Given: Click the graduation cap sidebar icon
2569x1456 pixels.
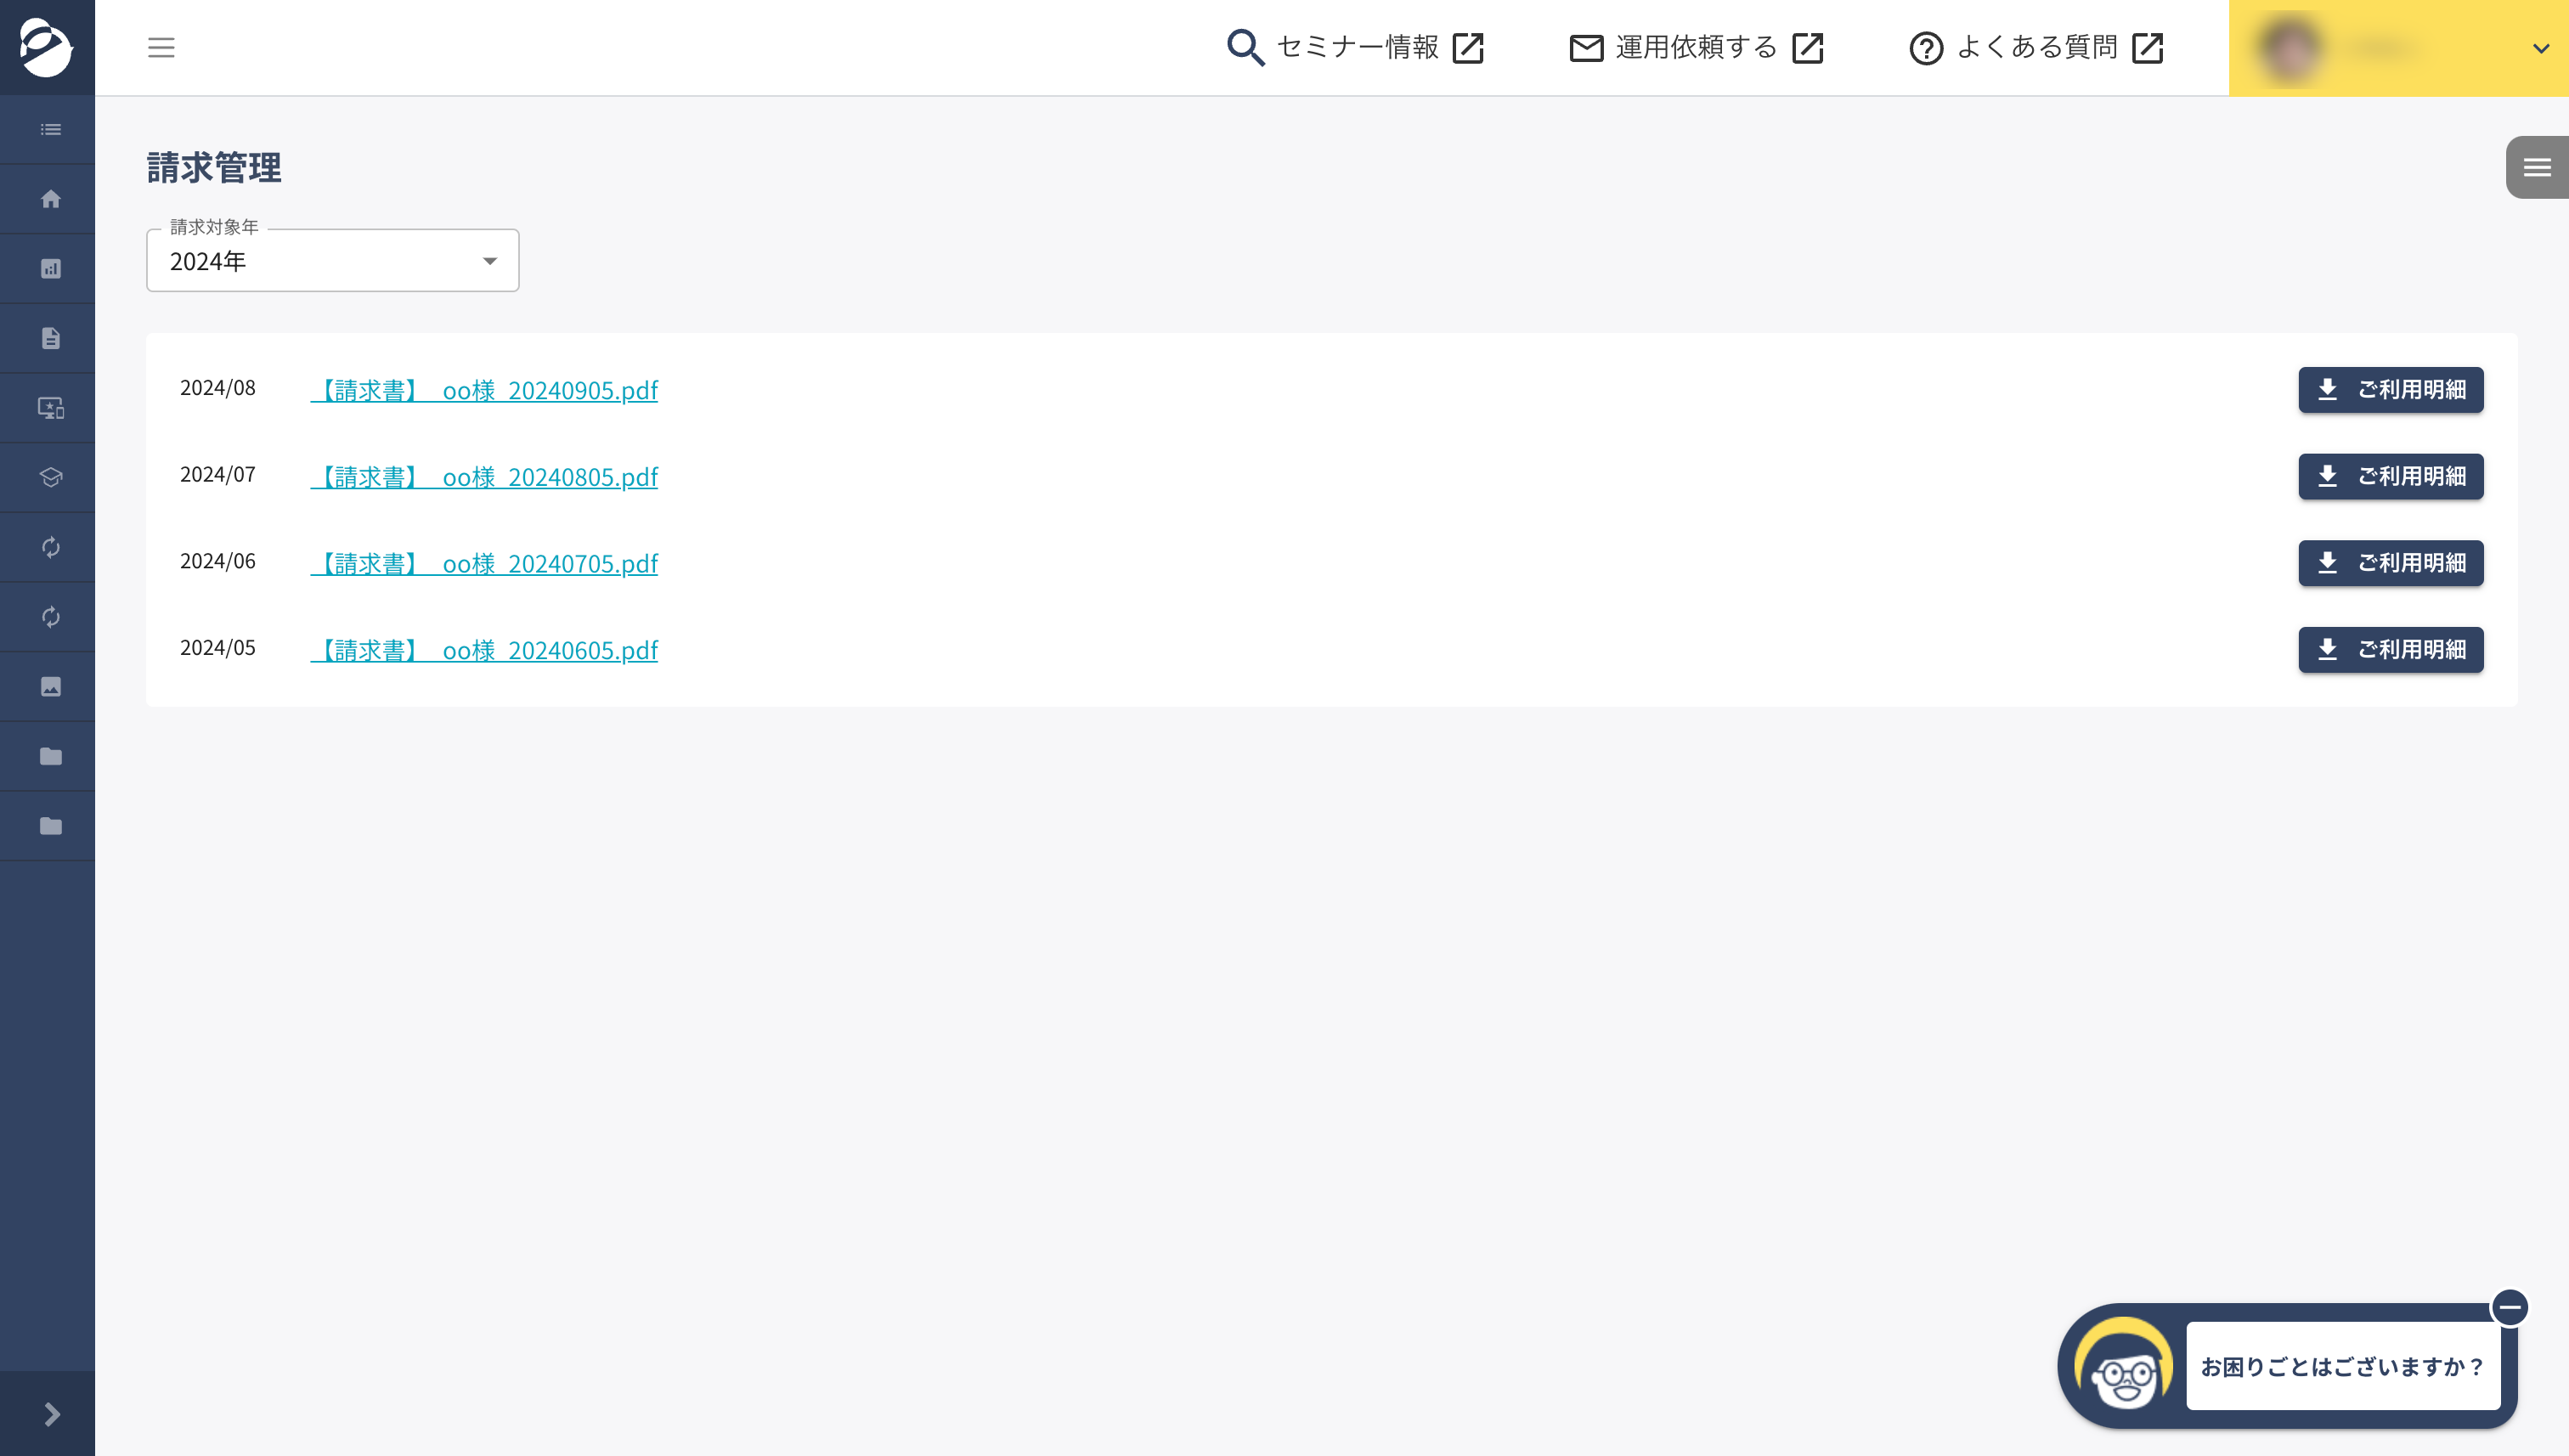Looking at the screenshot, I should click(50, 478).
